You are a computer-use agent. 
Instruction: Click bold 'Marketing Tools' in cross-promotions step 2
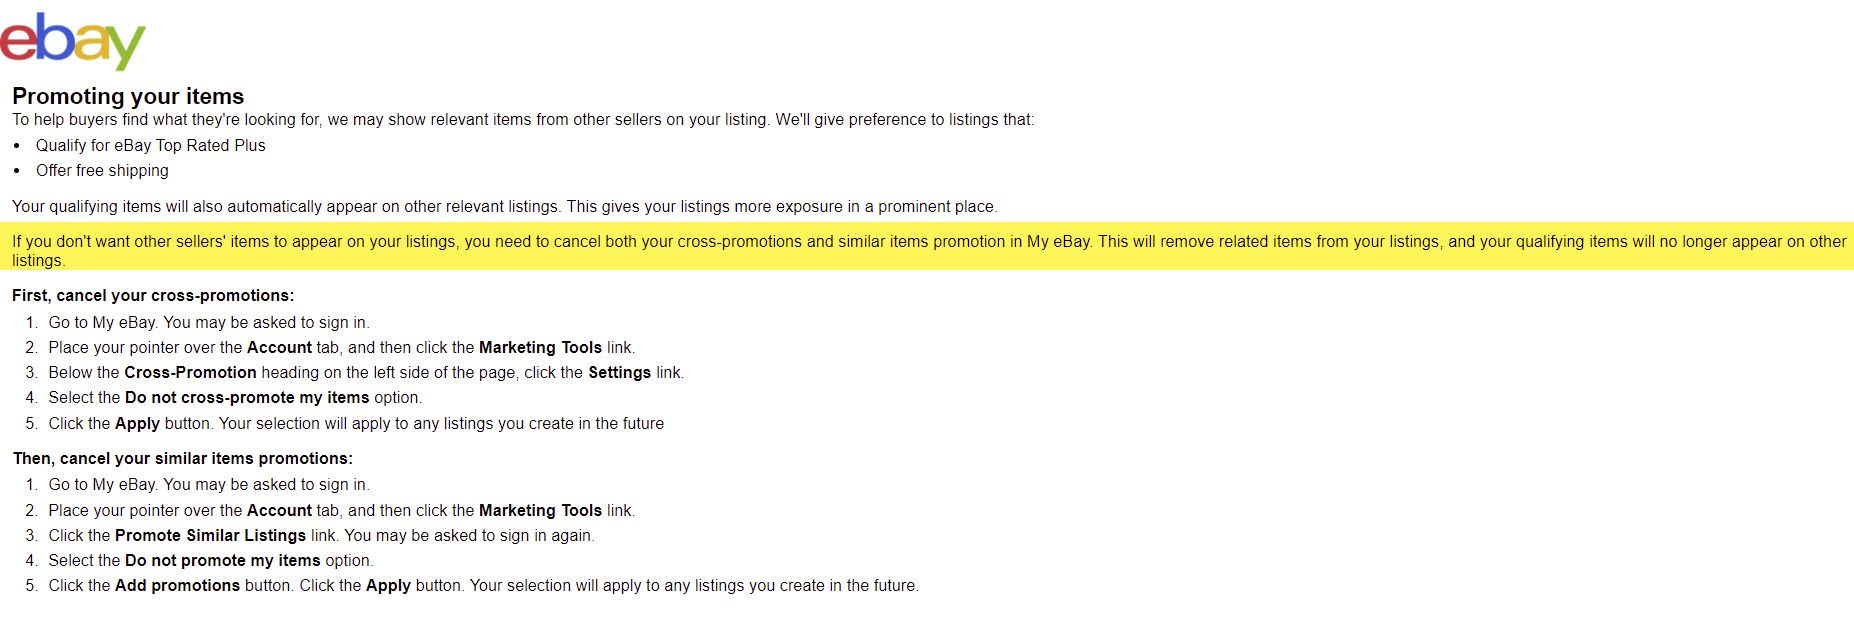click(540, 347)
